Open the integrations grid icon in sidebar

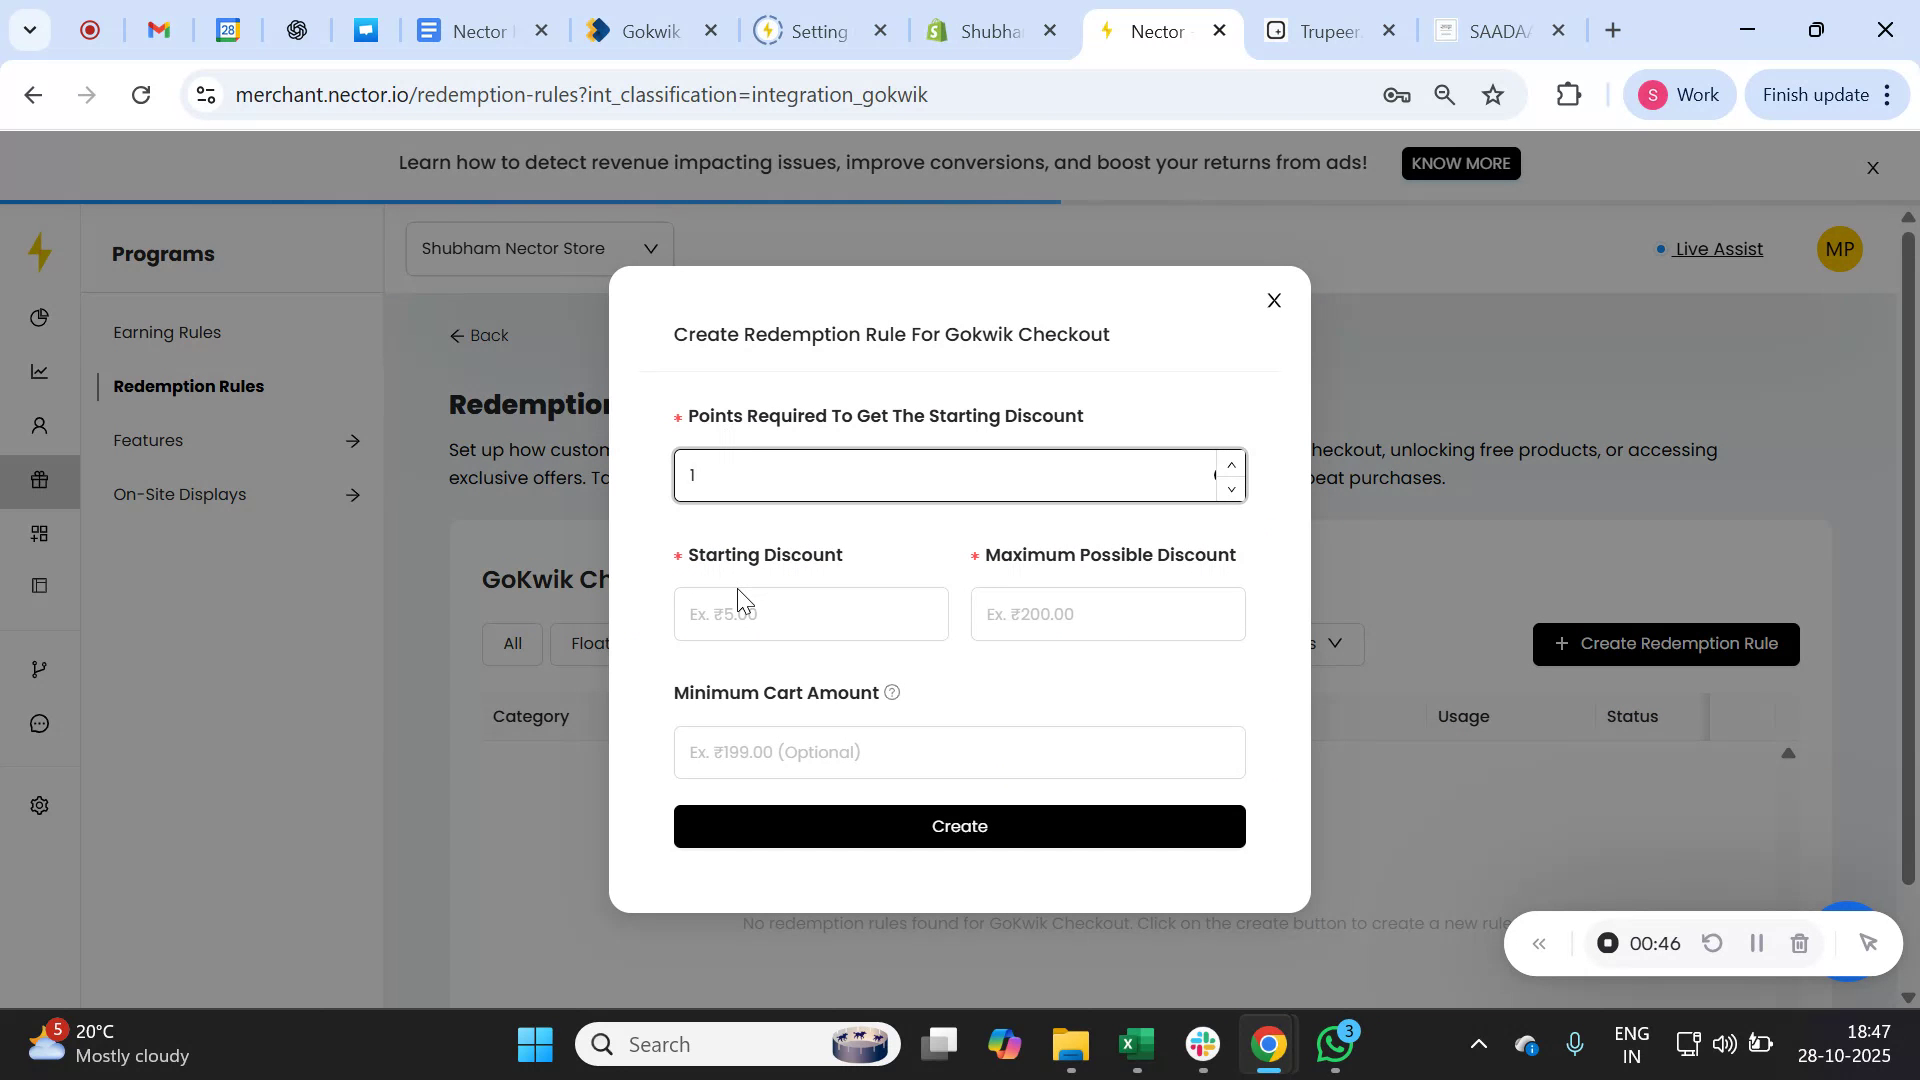coord(39,533)
